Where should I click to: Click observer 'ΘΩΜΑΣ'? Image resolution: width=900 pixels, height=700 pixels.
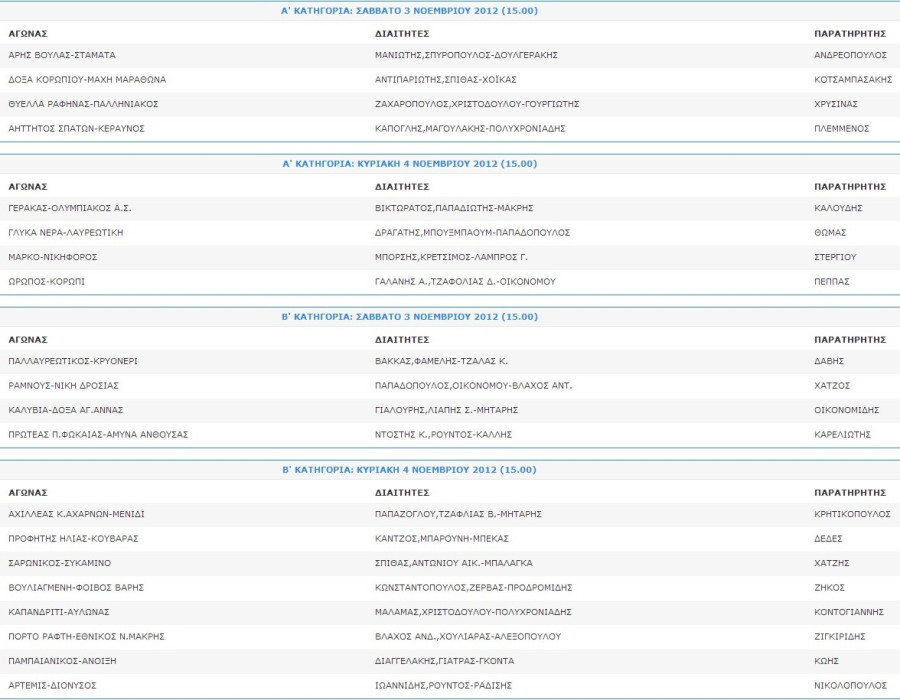click(830, 233)
